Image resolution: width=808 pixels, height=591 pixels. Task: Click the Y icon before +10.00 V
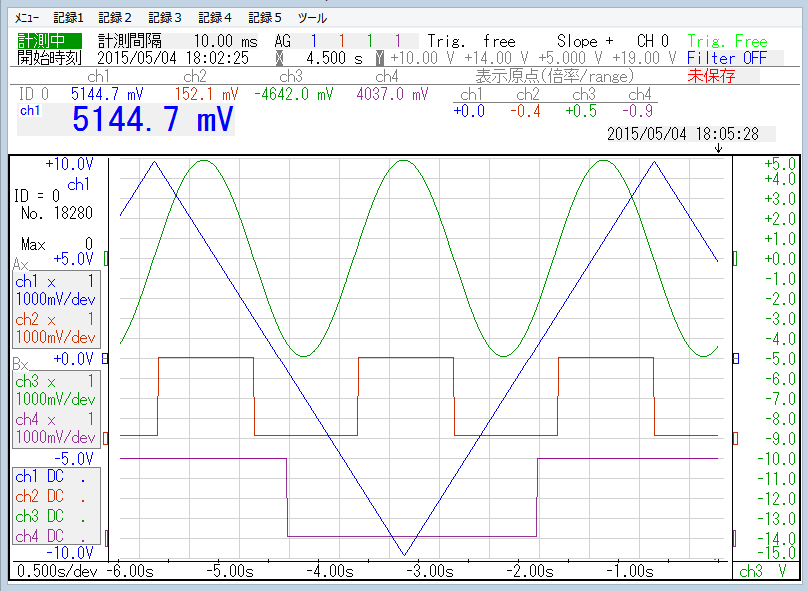[380, 58]
